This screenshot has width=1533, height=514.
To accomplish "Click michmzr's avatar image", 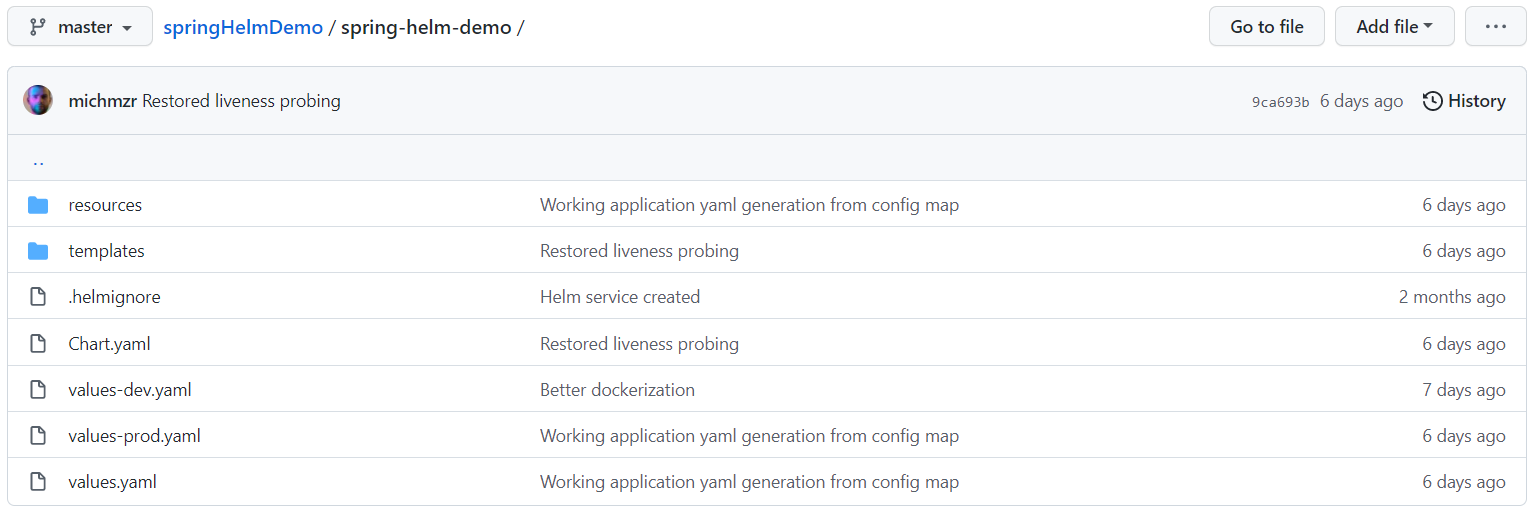I will tap(38, 101).
